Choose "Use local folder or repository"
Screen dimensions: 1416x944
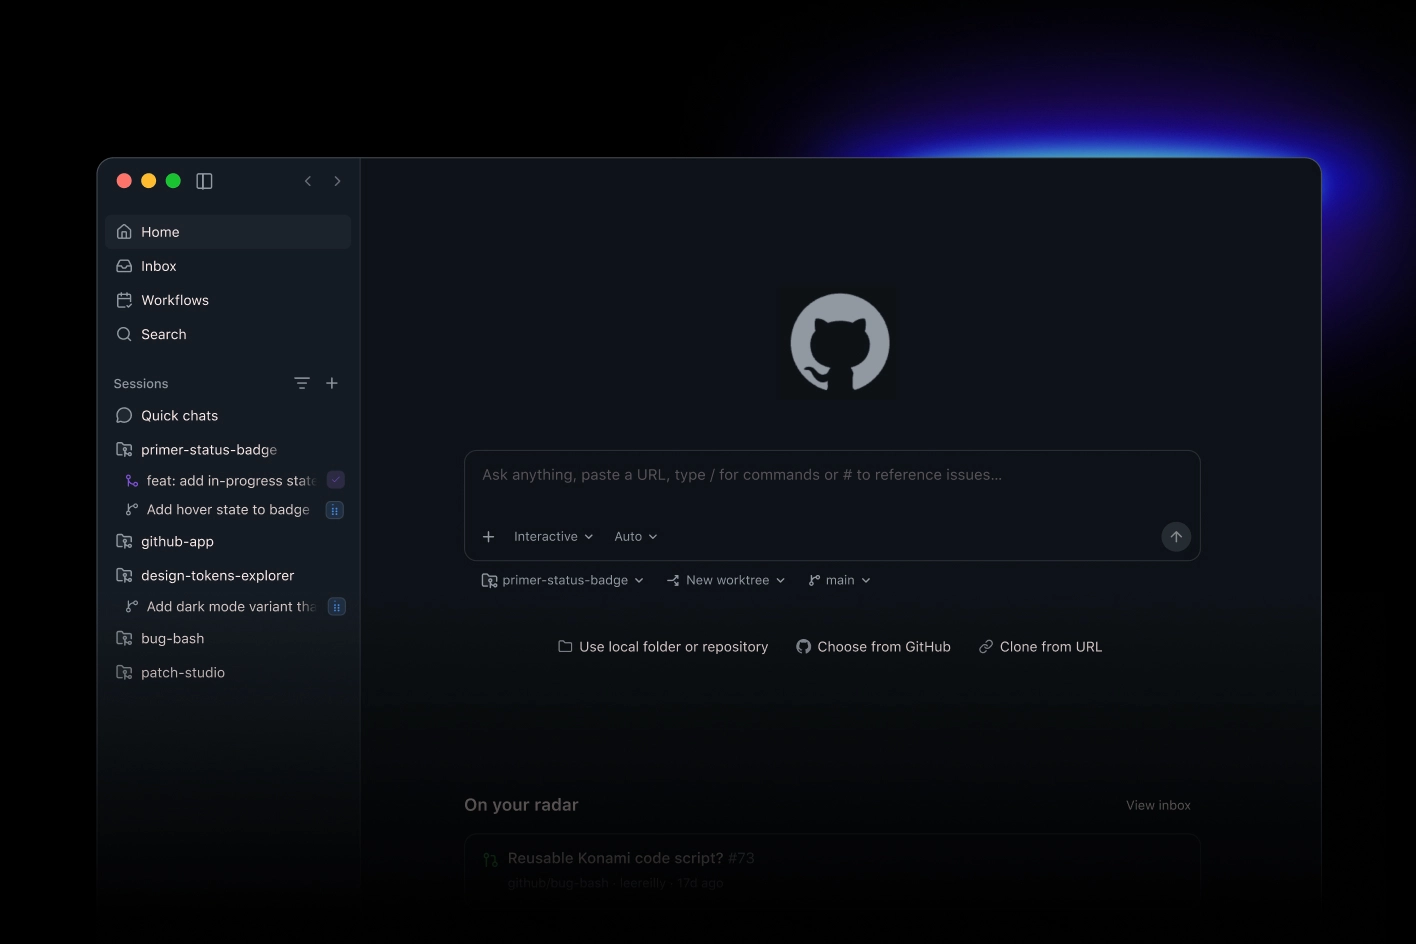click(663, 647)
